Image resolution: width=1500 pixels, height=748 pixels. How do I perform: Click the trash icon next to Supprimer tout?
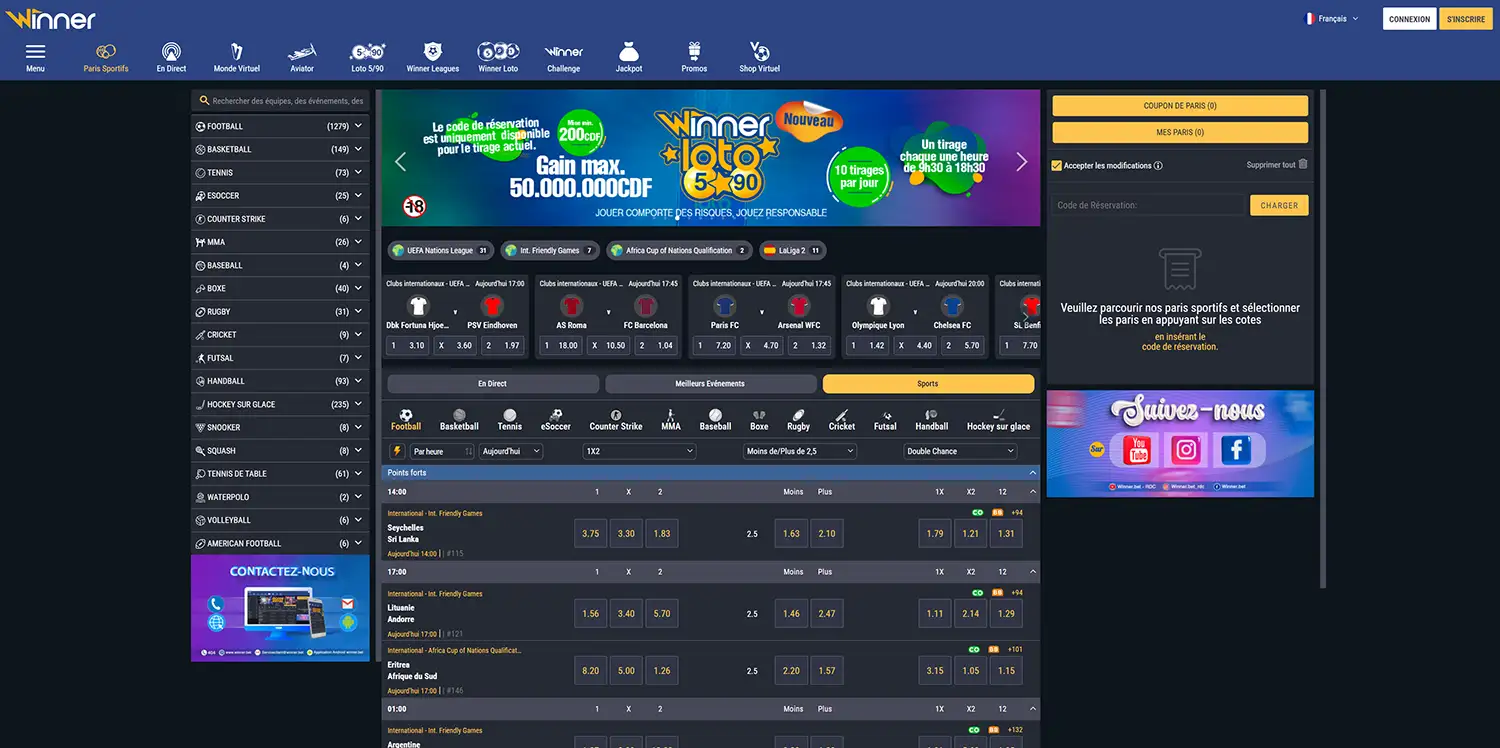click(1302, 165)
